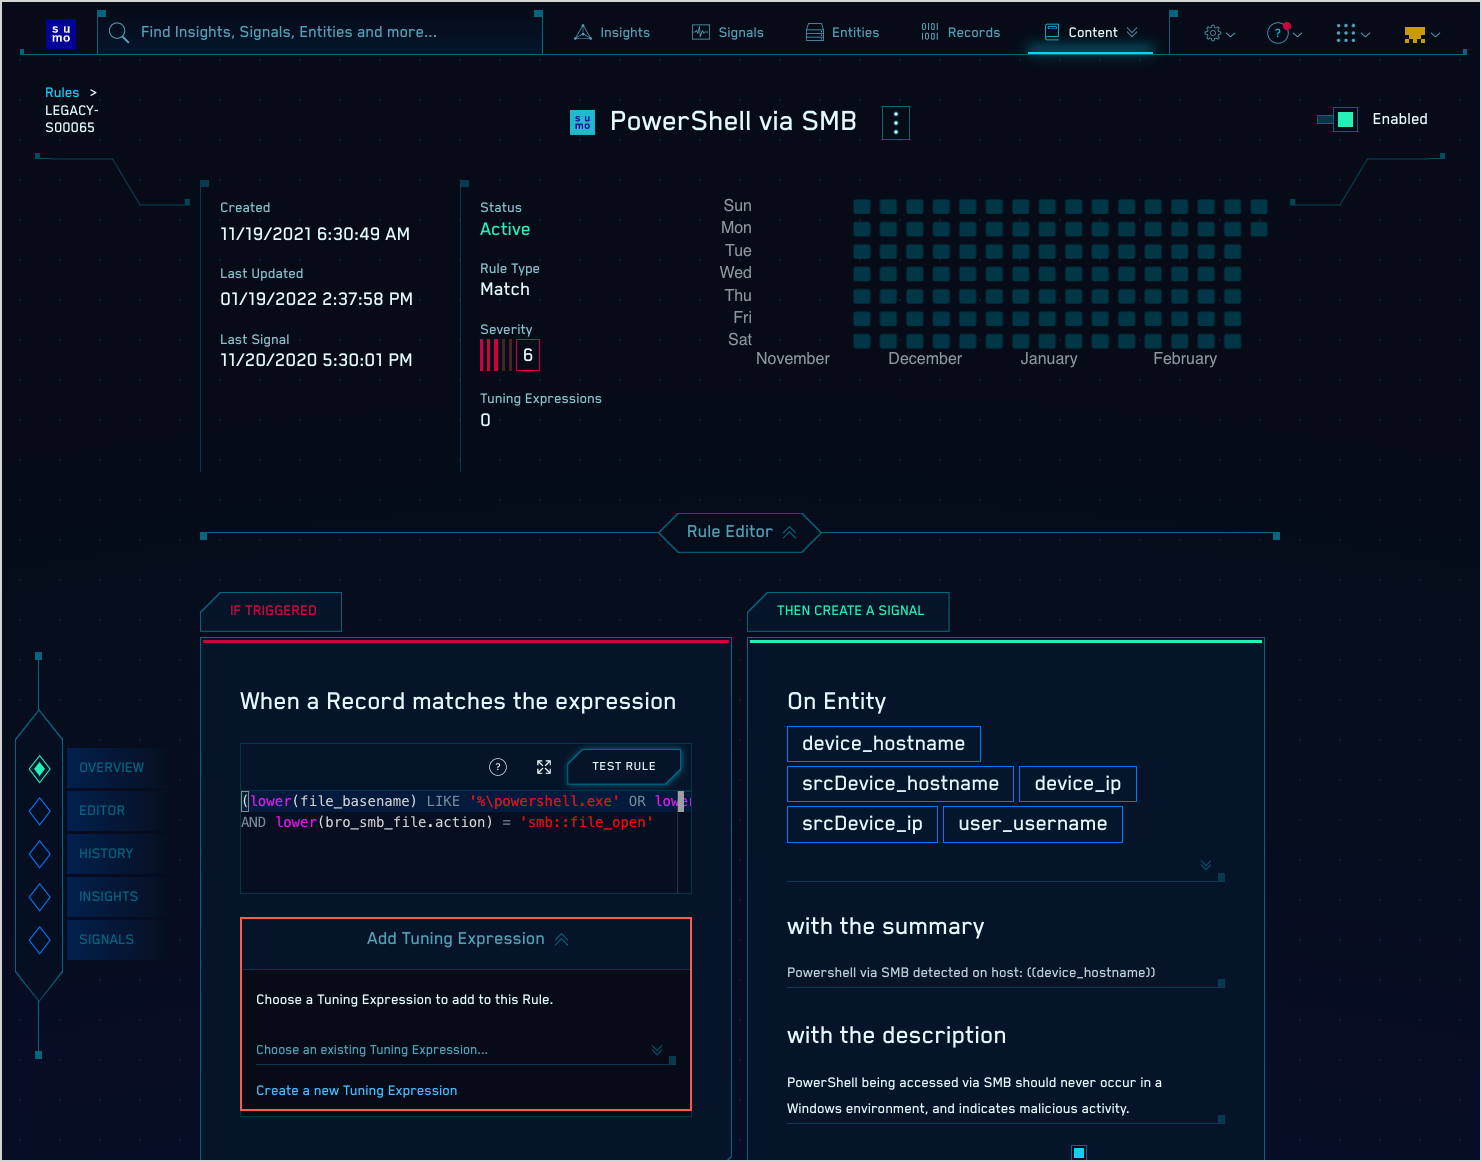Open the Content navigation menu

point(1091,33)
